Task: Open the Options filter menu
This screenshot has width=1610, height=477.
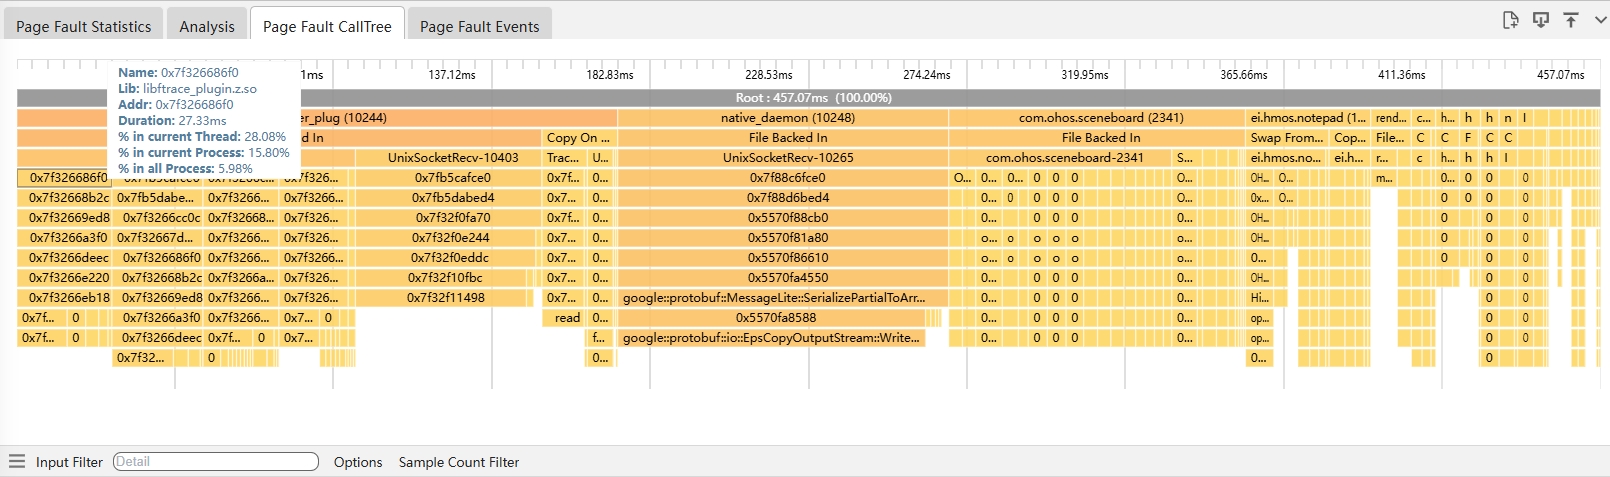Action: 358,462
